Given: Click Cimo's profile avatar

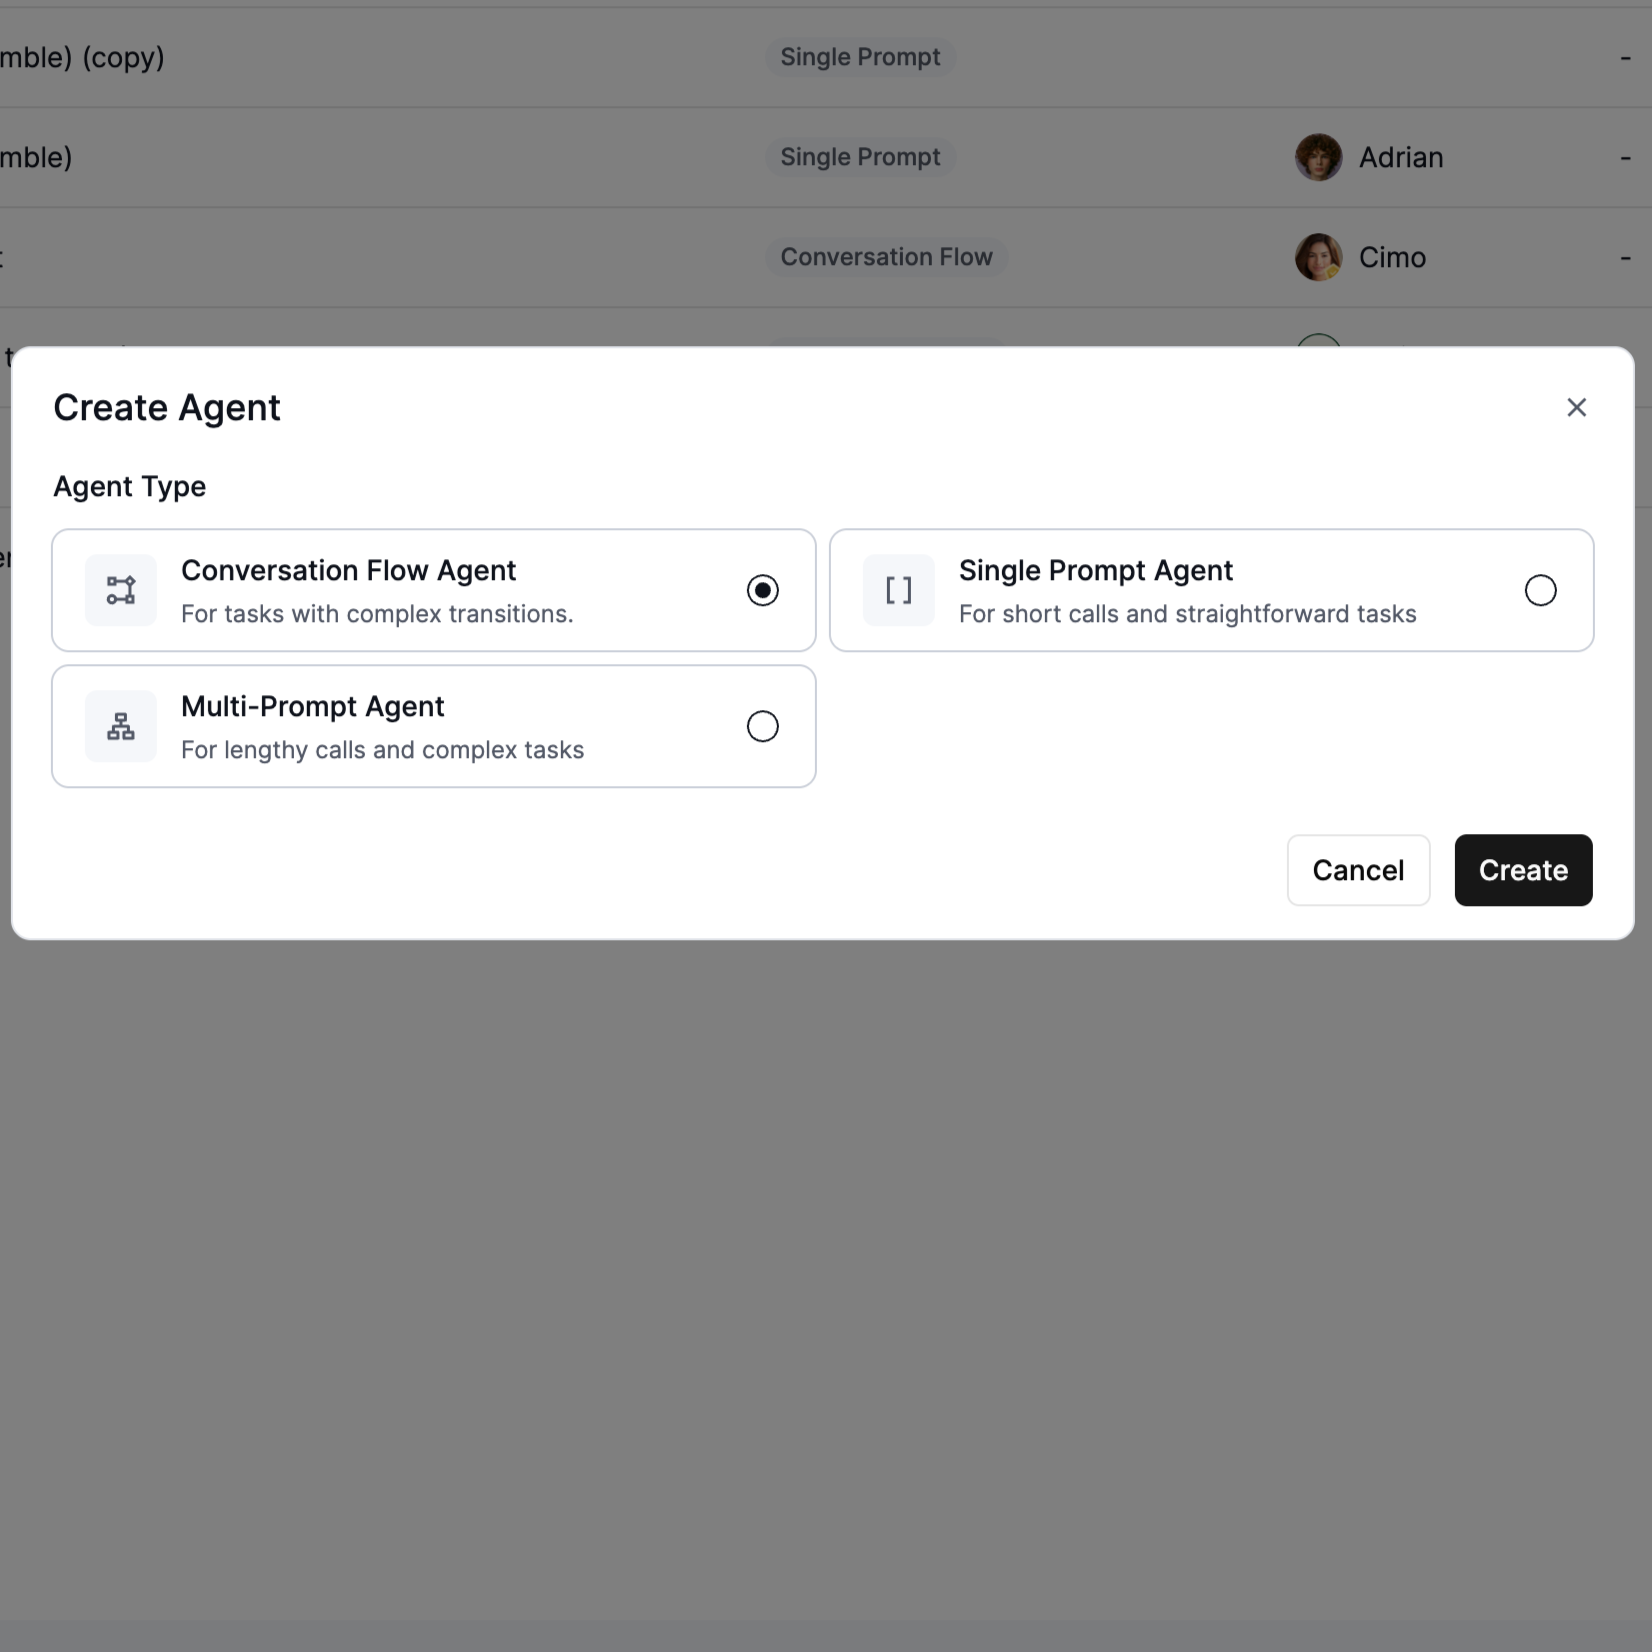Looking at the screenshot, I should pyautogui.click(x=1318, y=257).
